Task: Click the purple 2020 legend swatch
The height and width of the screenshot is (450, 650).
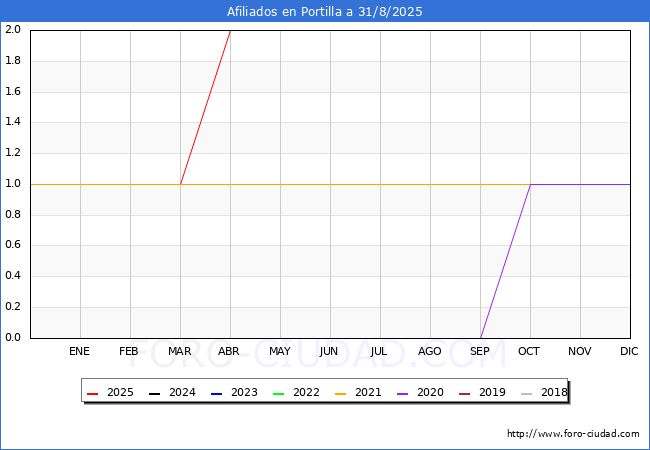Action: point(403,394)
